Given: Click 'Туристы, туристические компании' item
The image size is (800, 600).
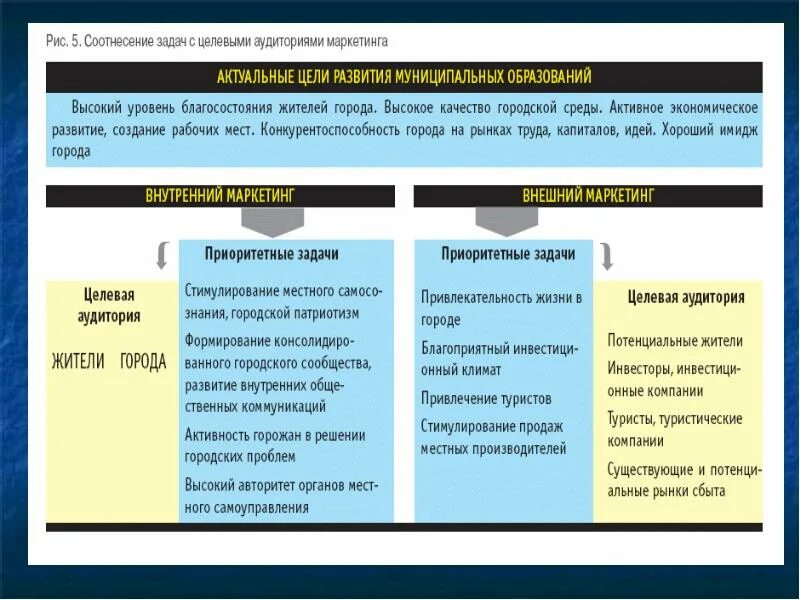Looking at the screenshot, I should point(674,430).
